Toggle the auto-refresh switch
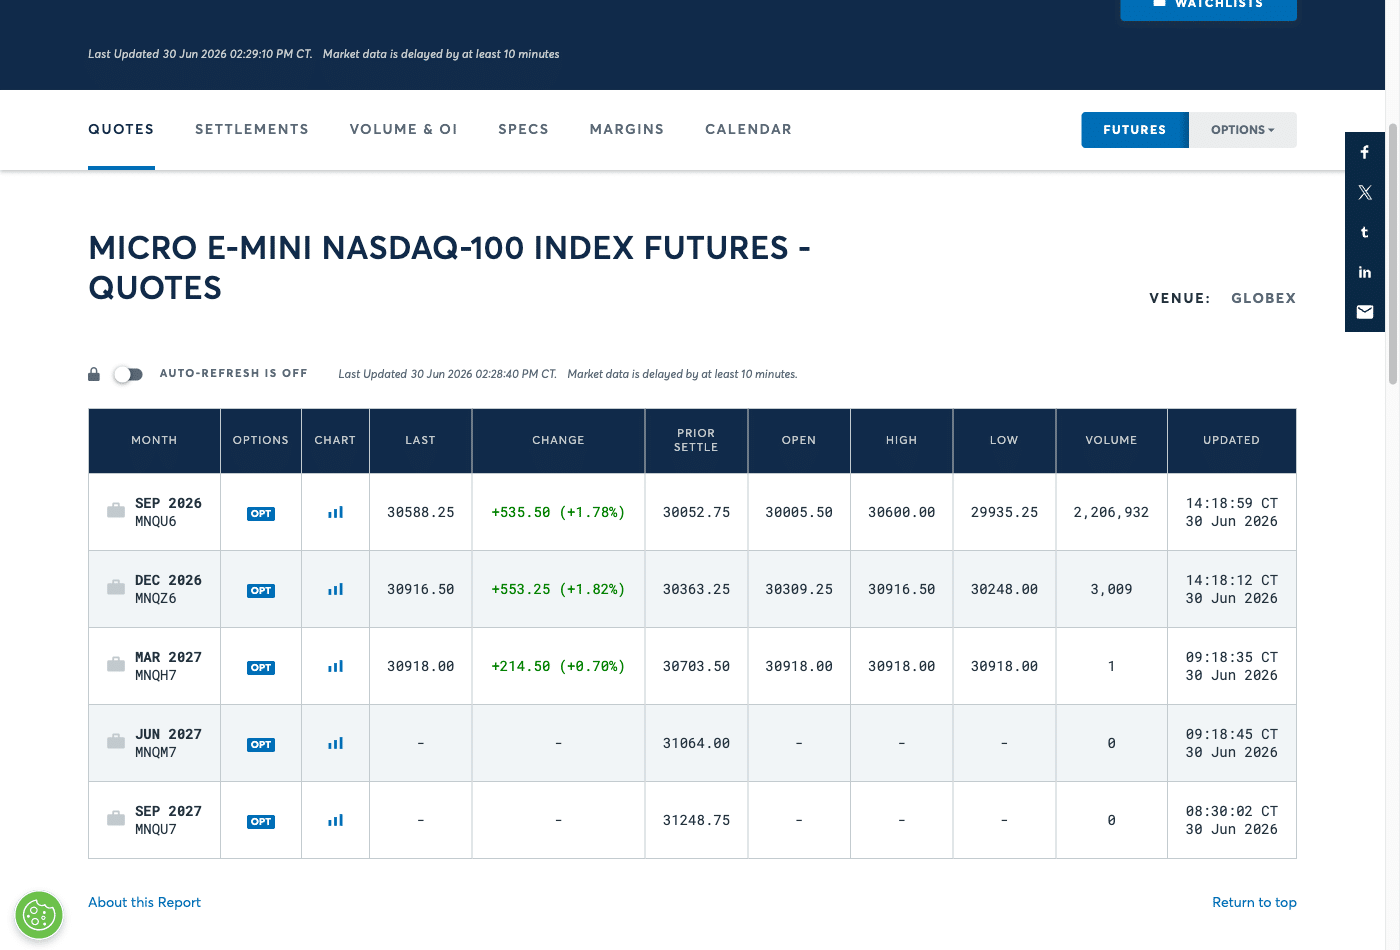Viewport: 1400px width, 950px height. coord(128,374)
